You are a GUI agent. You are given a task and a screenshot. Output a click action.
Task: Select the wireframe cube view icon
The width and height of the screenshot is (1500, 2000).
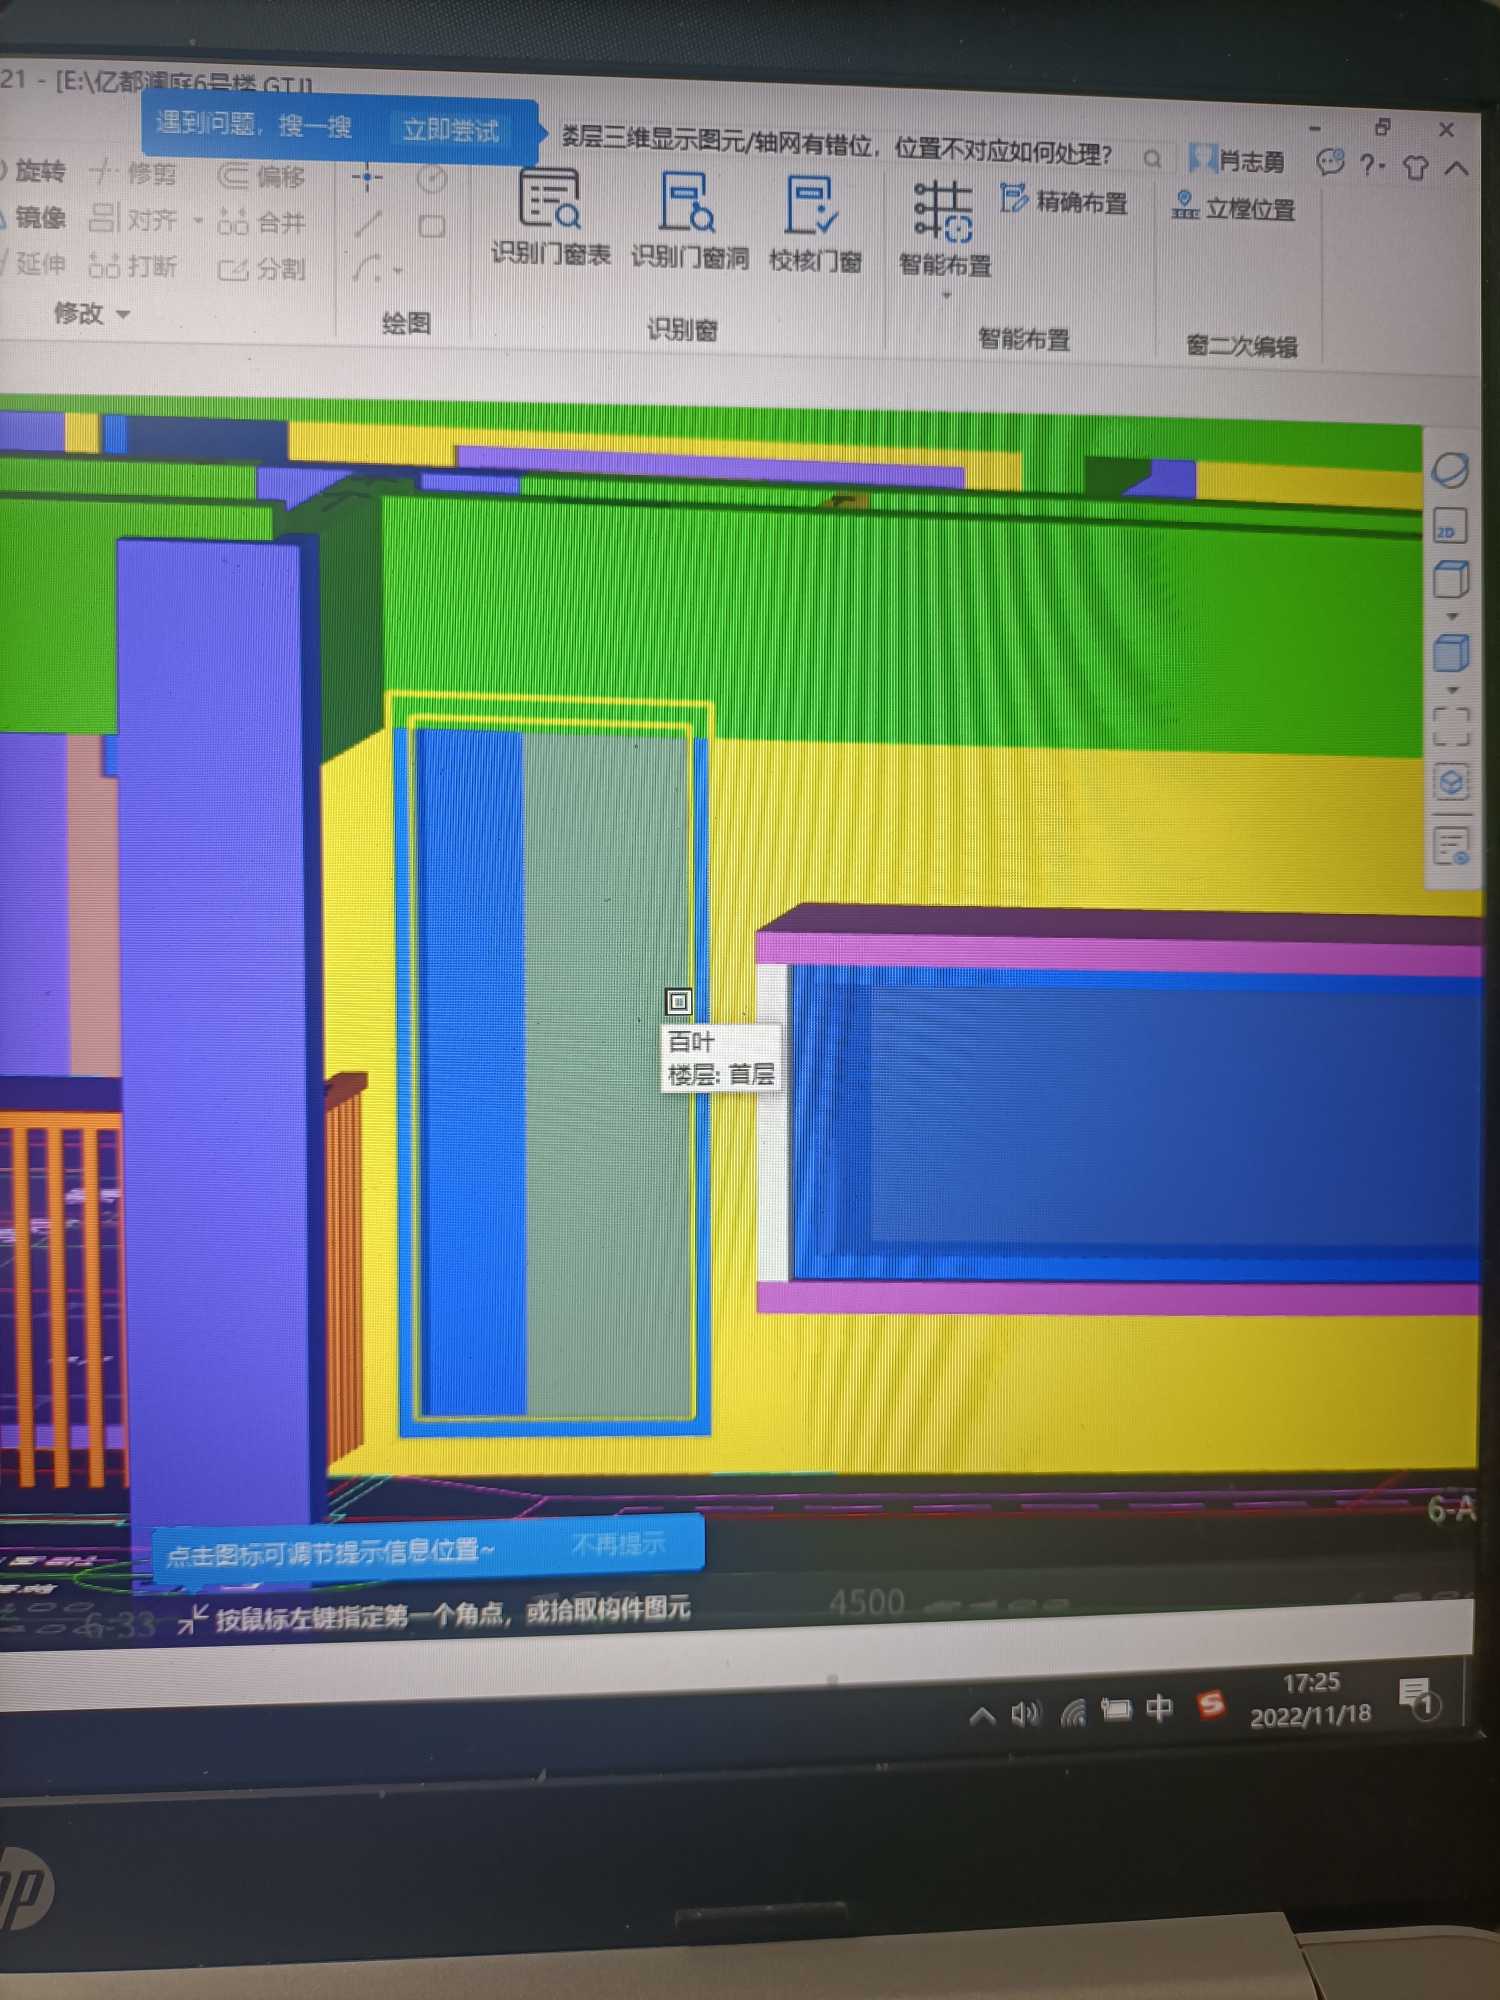[1451, 578]
